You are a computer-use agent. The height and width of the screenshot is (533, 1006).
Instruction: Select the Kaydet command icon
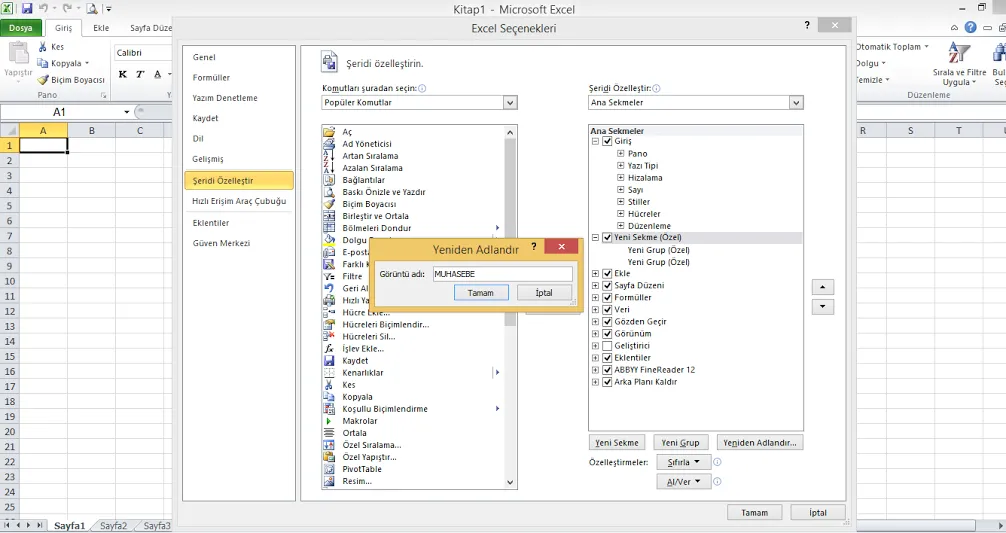point(329,361)
